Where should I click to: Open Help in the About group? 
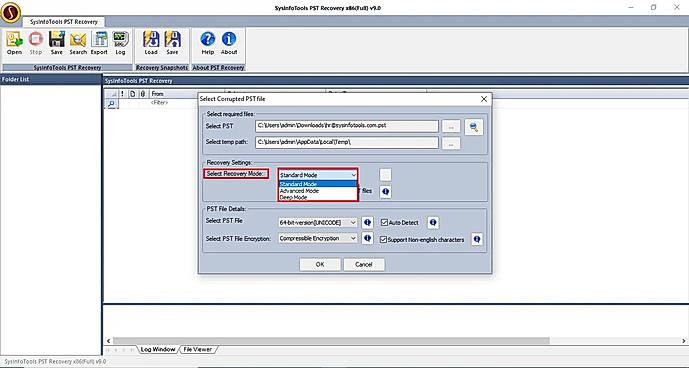click(x=207, y=43)
